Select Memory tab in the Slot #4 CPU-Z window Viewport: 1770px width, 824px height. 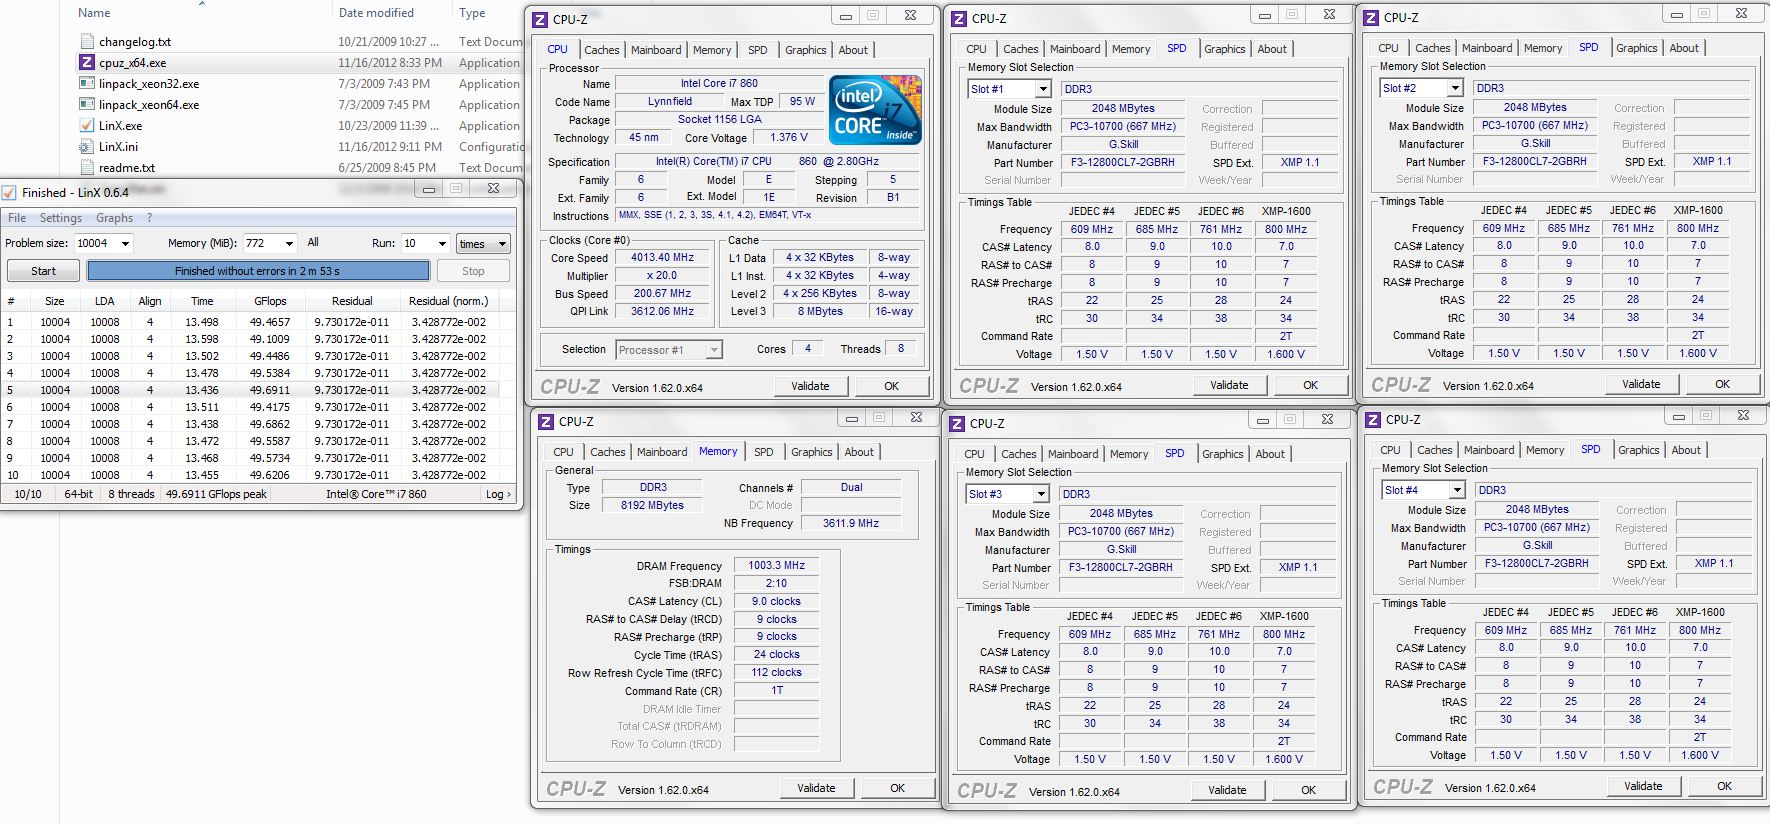tap(1545, 450)
